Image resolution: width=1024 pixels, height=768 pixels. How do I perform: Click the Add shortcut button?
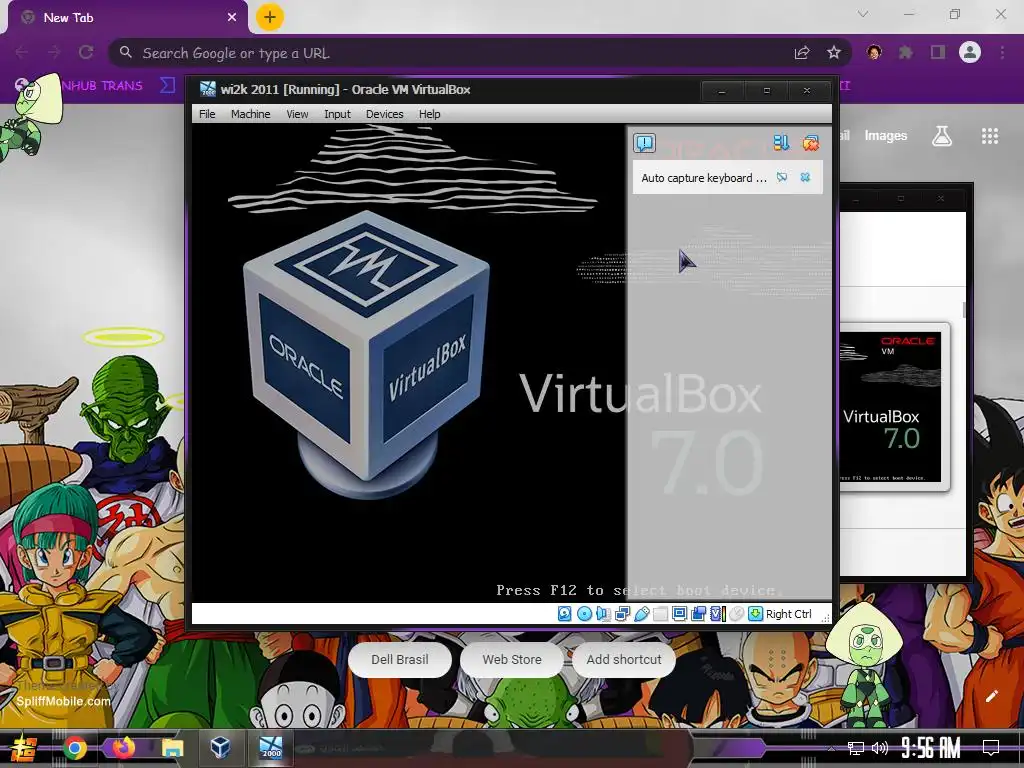624,660
